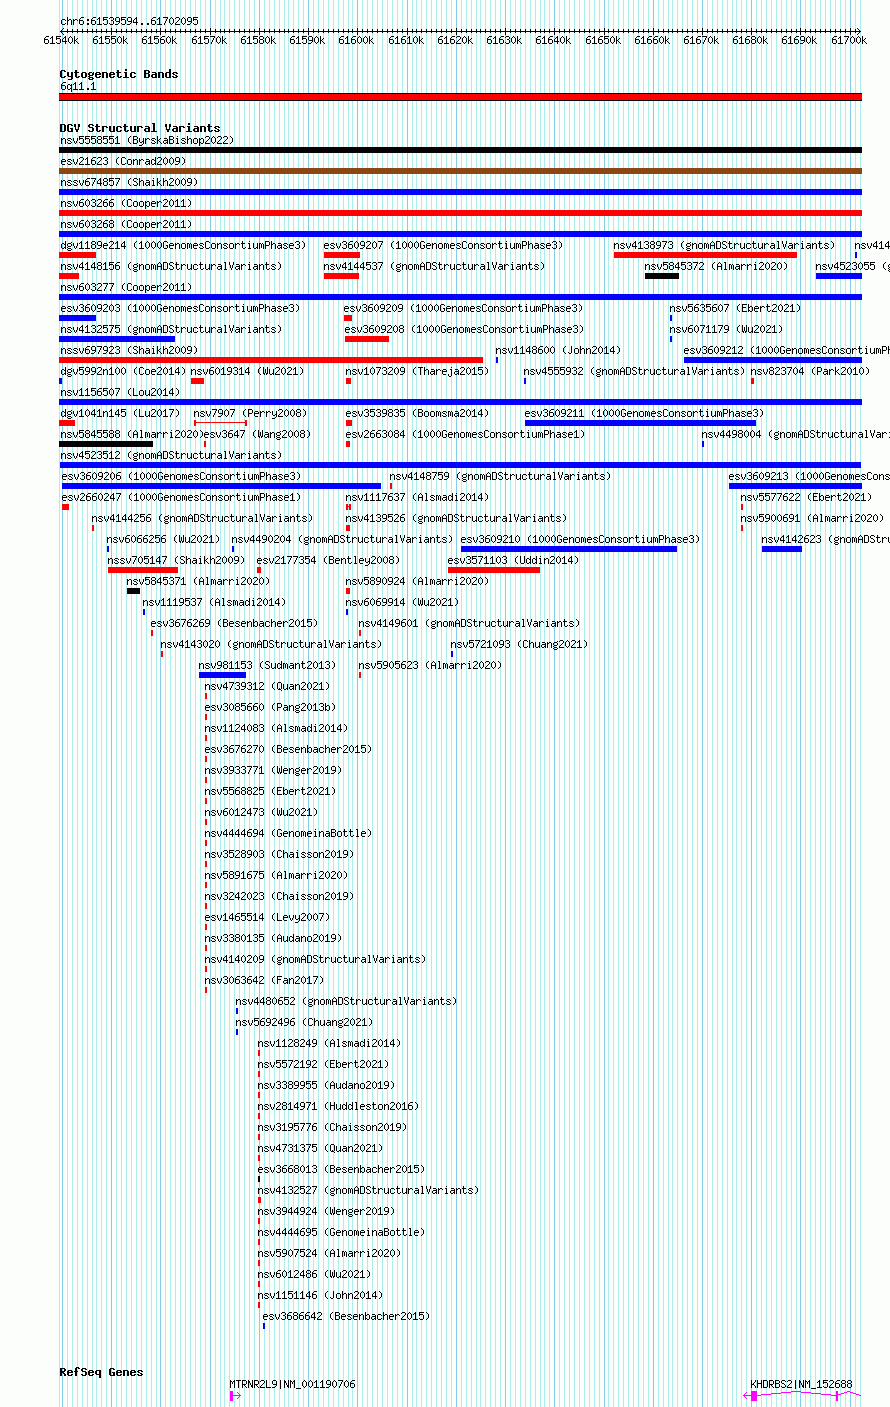Click nsv4523512 (gnomADStructuralVariants) label
Screen dimensions: 890x1407
coord(171,455)
